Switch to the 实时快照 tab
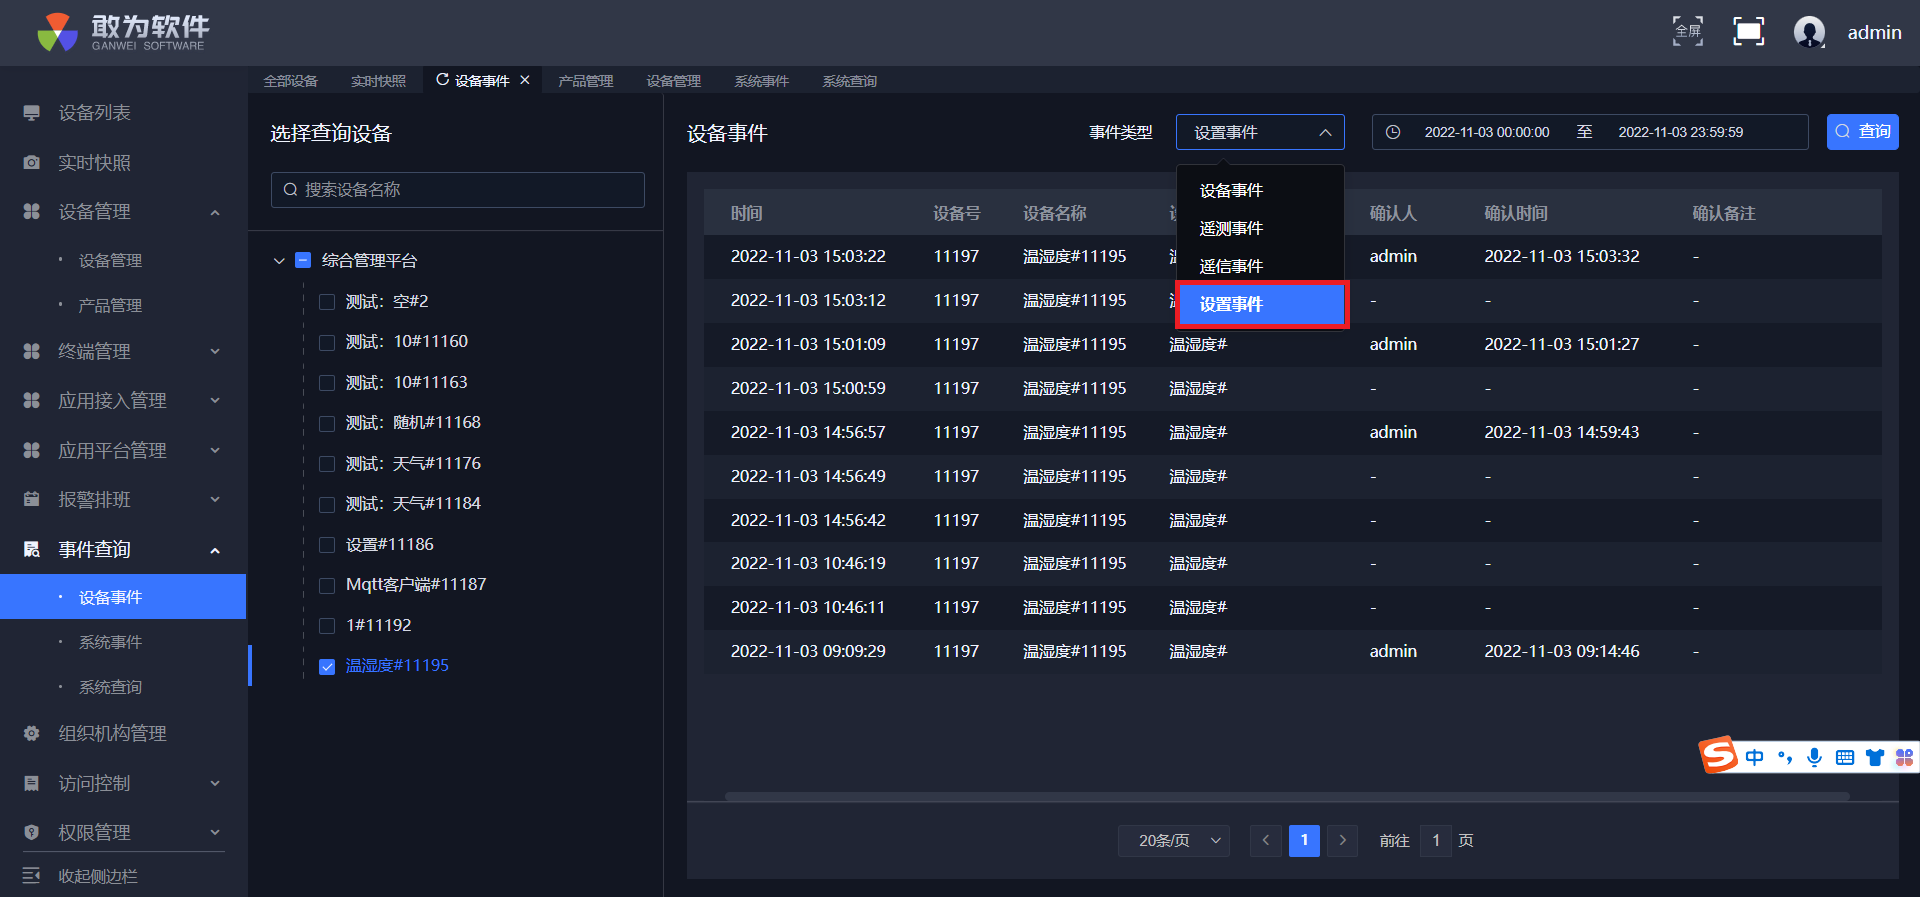1920x897 pixels. [378, 81]
